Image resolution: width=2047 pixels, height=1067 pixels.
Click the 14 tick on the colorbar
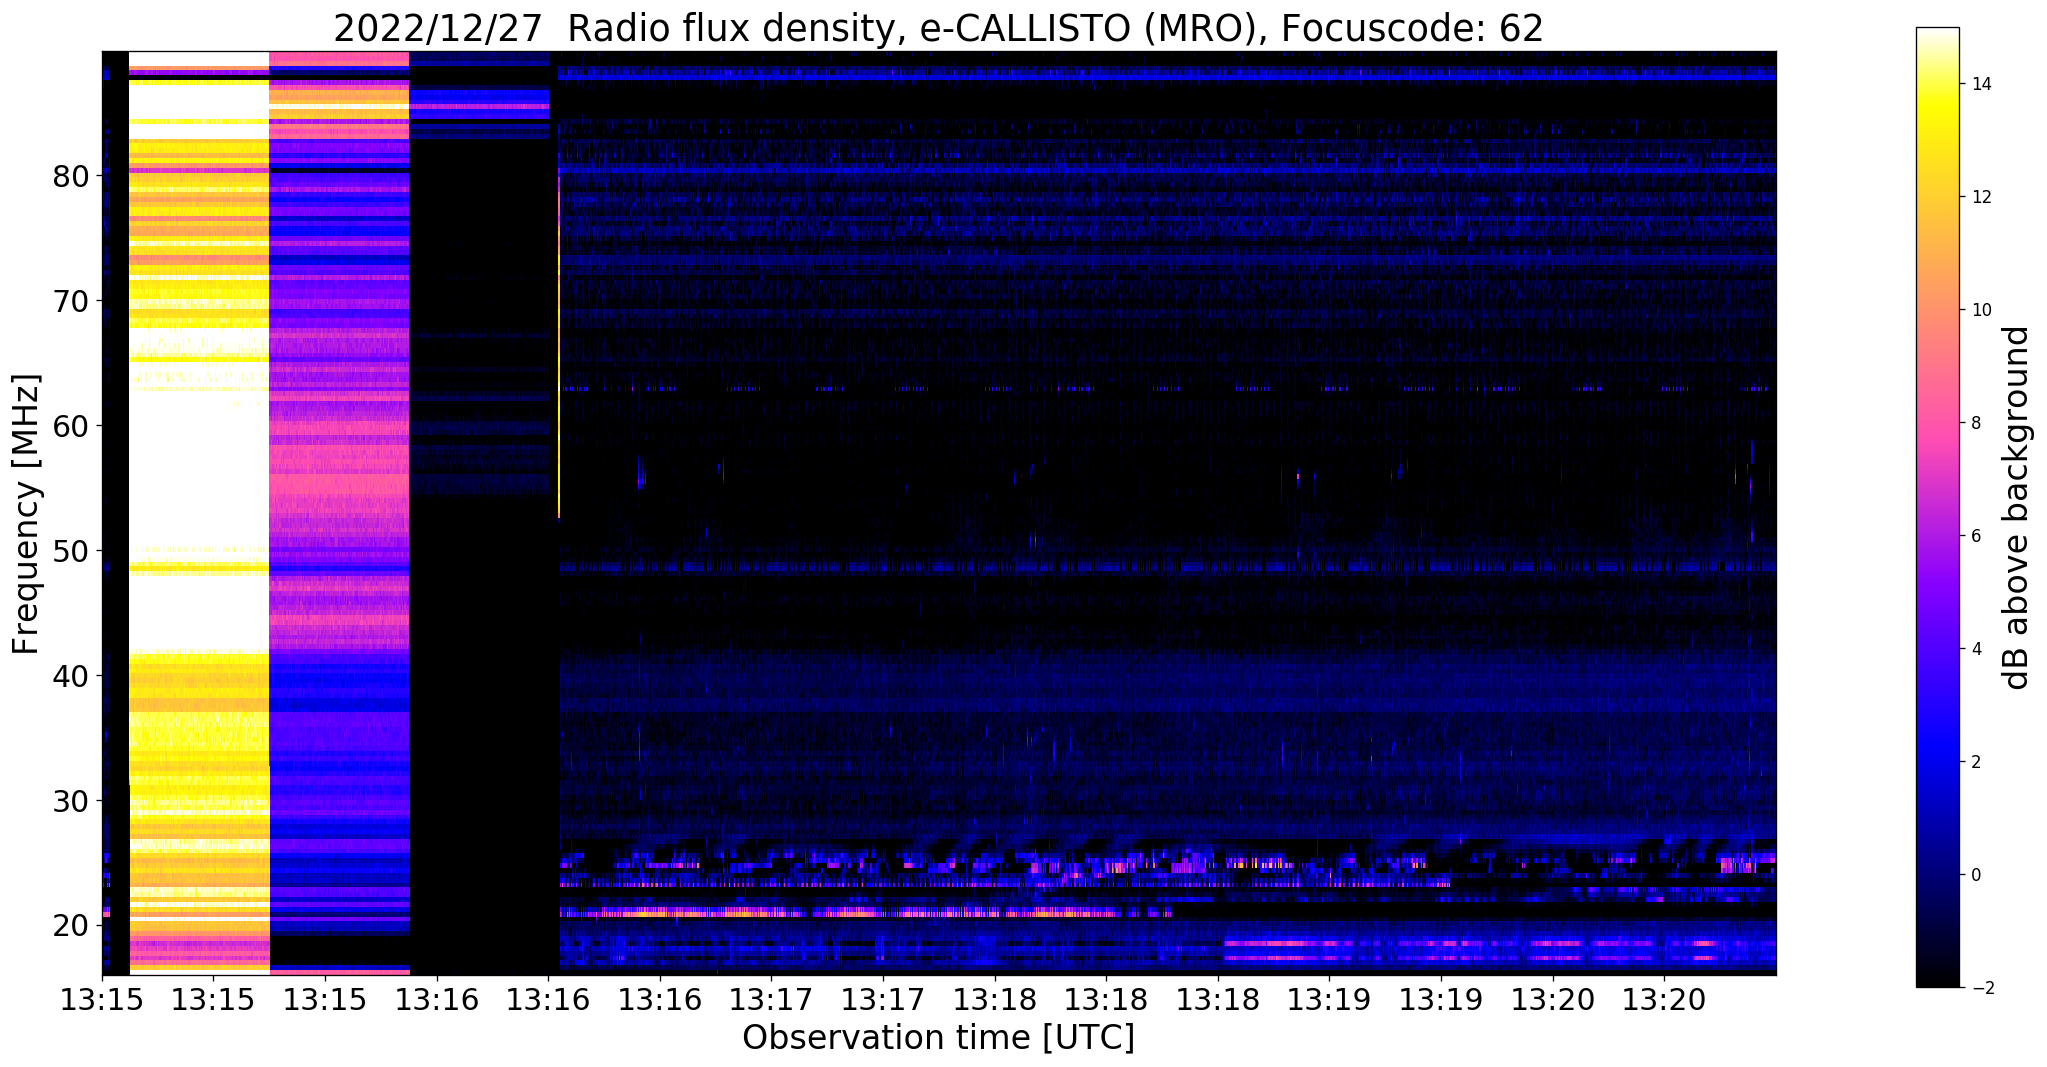coord(1980,84)
